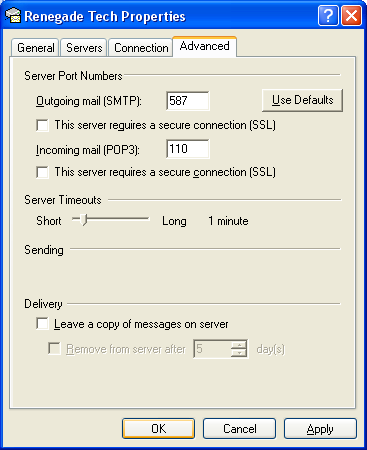Image resolution: width=367 pixels, height=450 pixels.
Task: Select the Advanced tab
Action: (x=205, y=46)
